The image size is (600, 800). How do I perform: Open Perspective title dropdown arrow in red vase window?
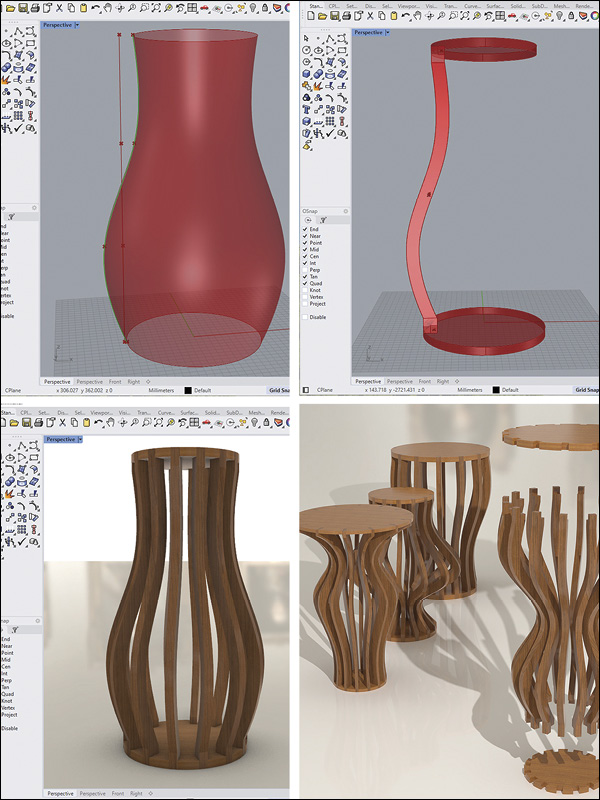click(77, 24)
